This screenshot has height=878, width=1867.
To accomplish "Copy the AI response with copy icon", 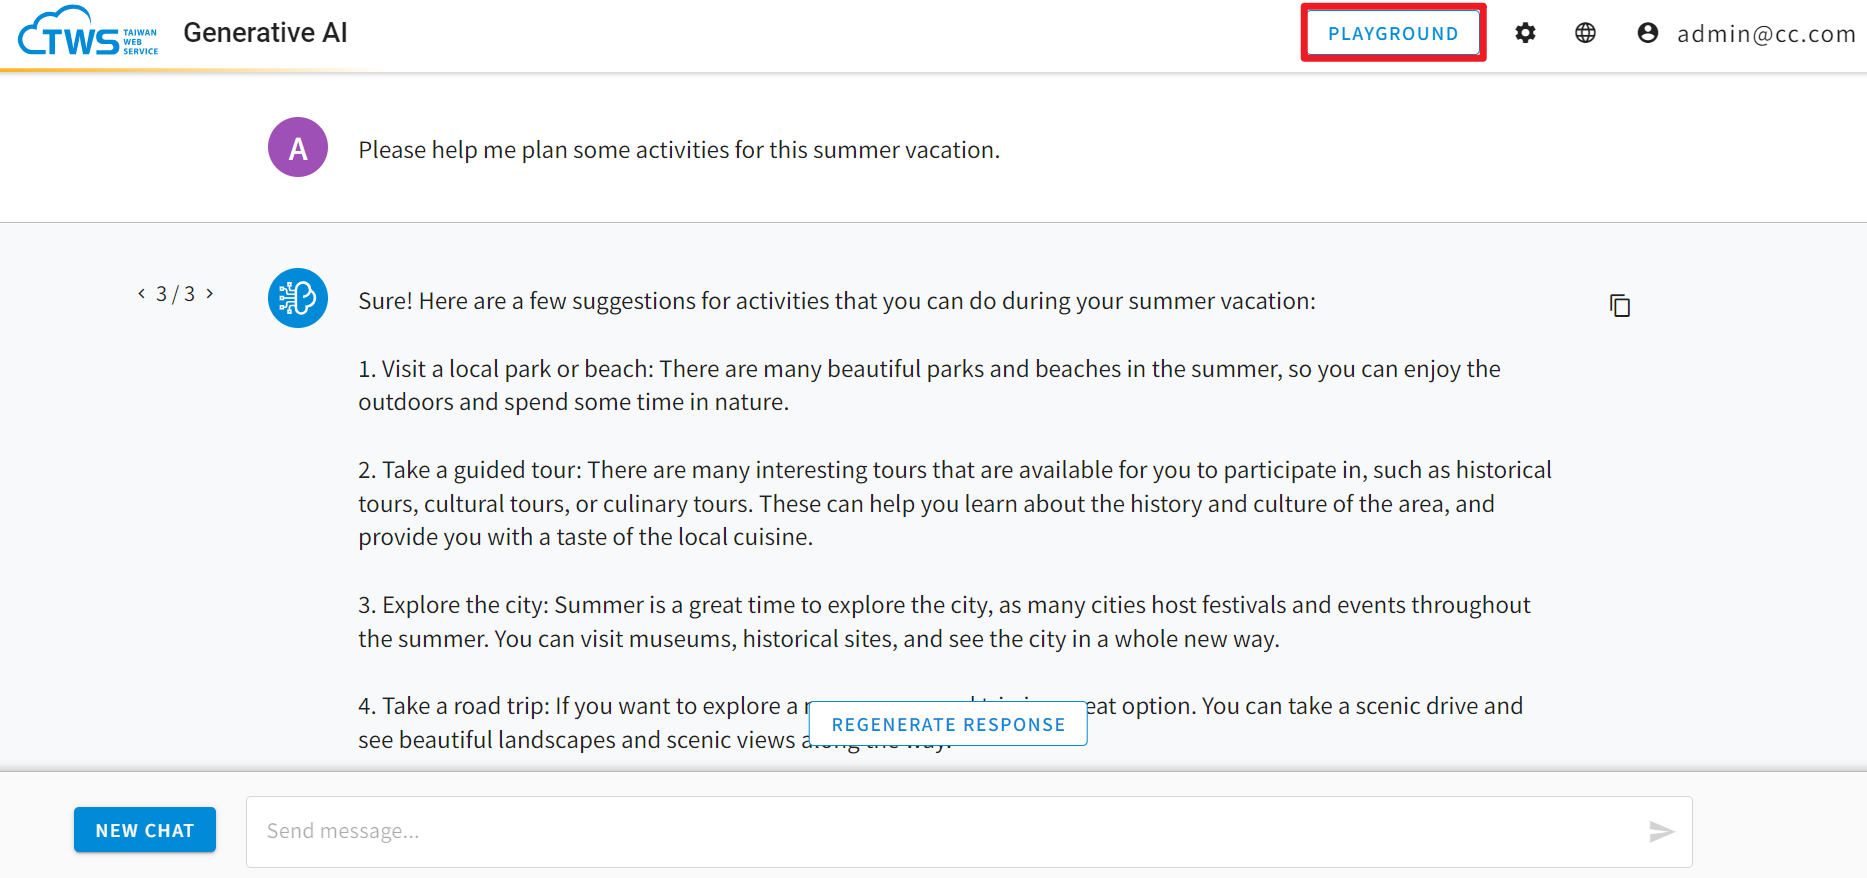I will [x=1620, y=305].
